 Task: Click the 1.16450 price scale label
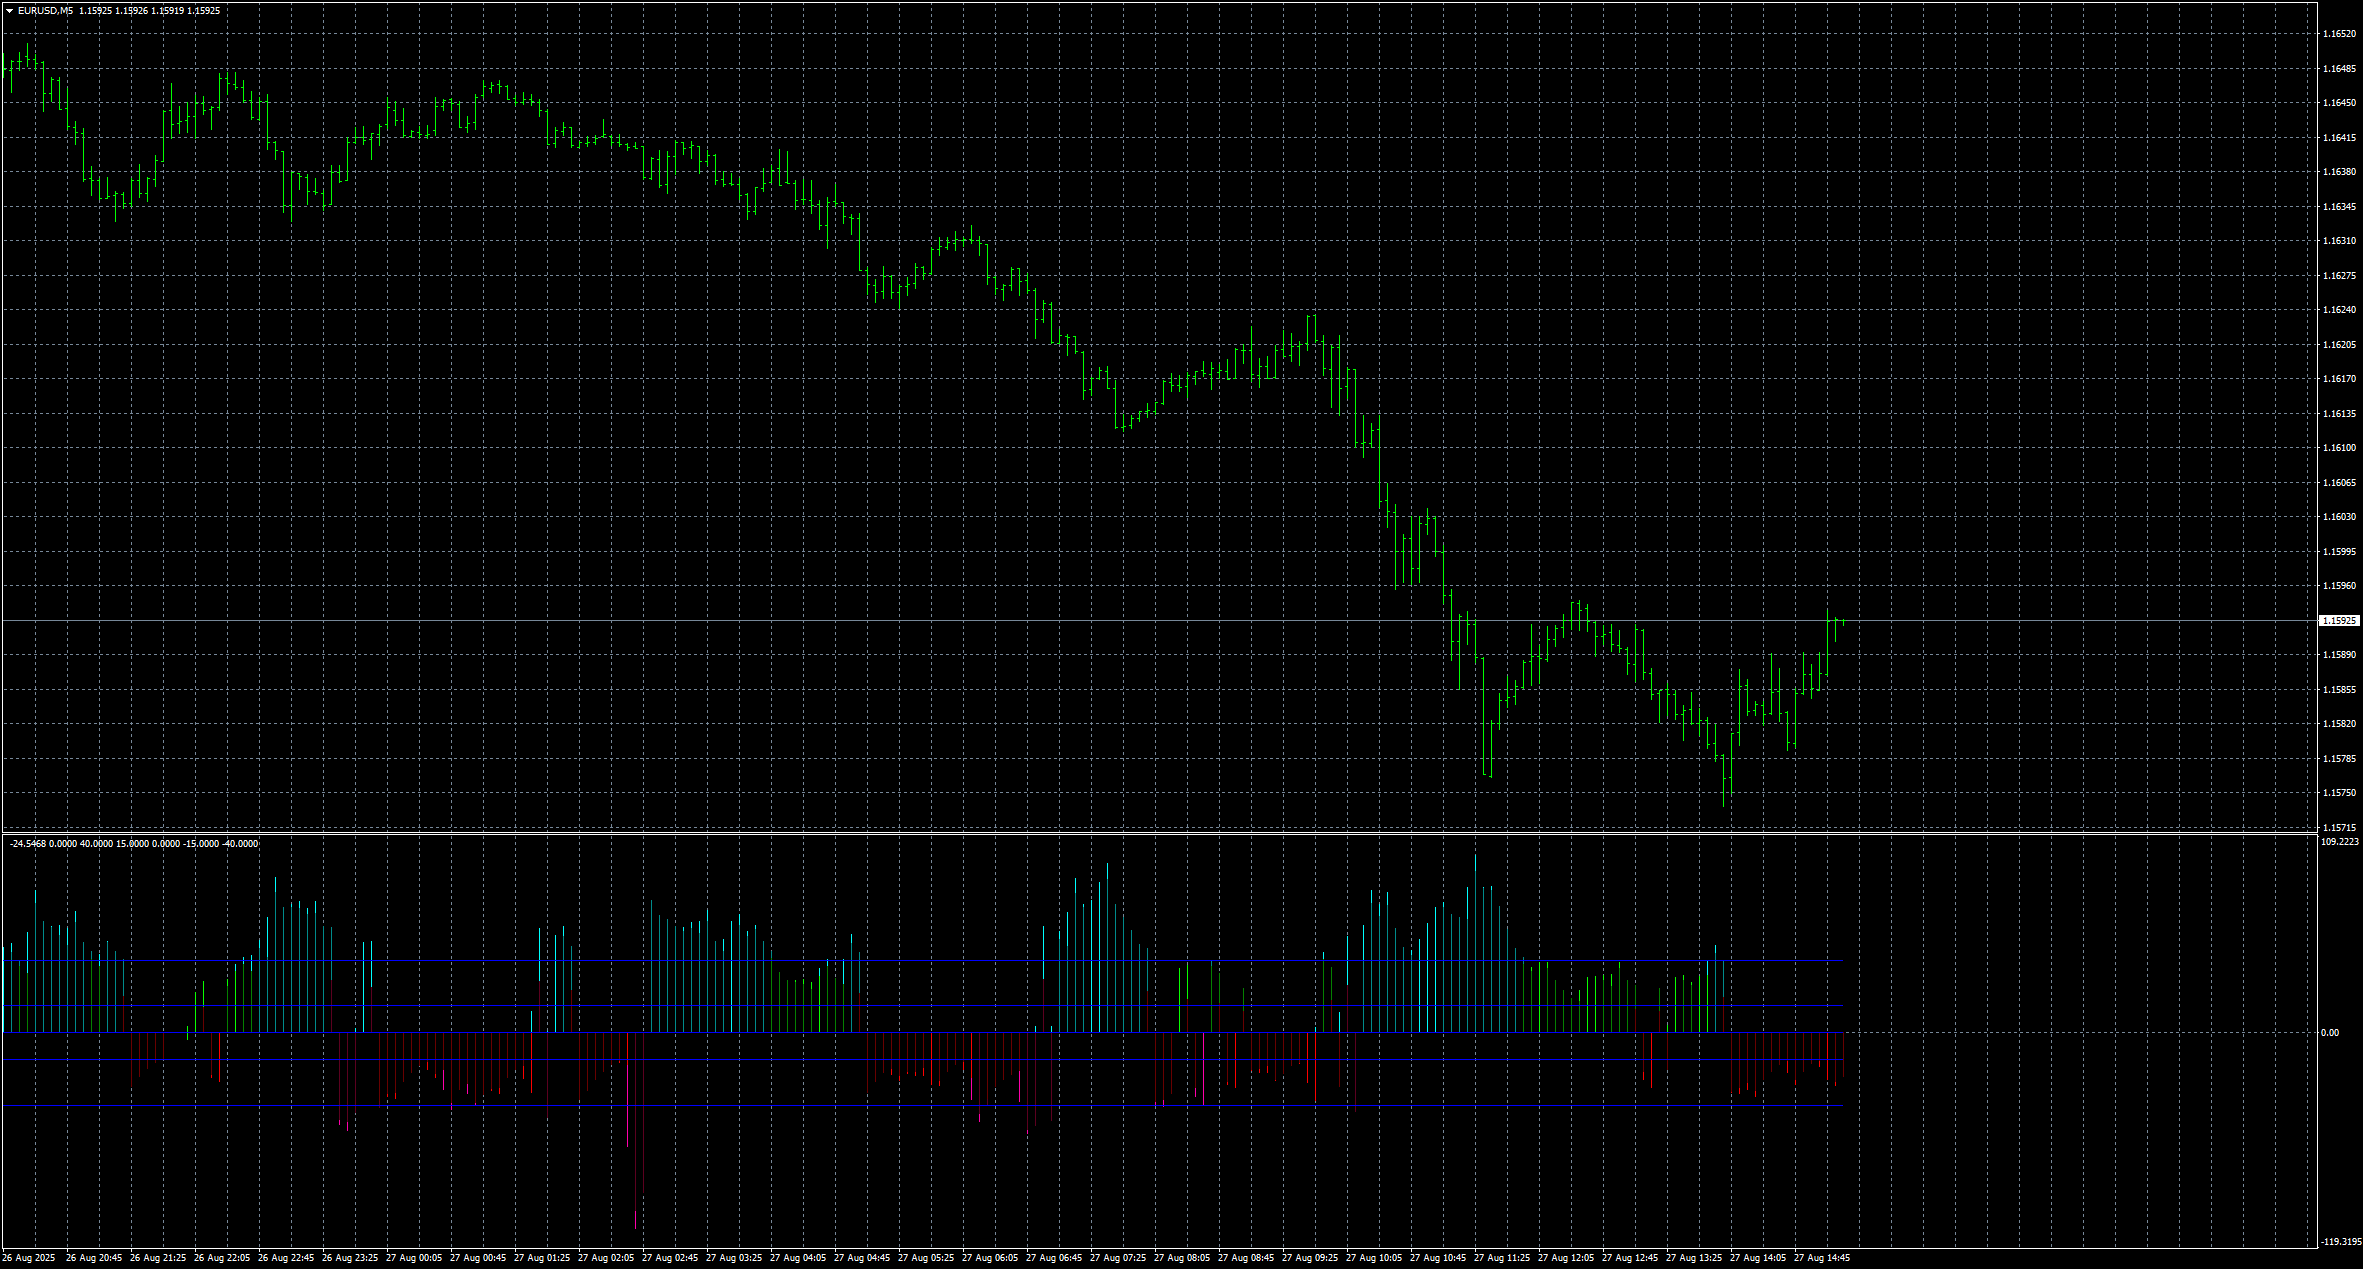[2338, 103]
